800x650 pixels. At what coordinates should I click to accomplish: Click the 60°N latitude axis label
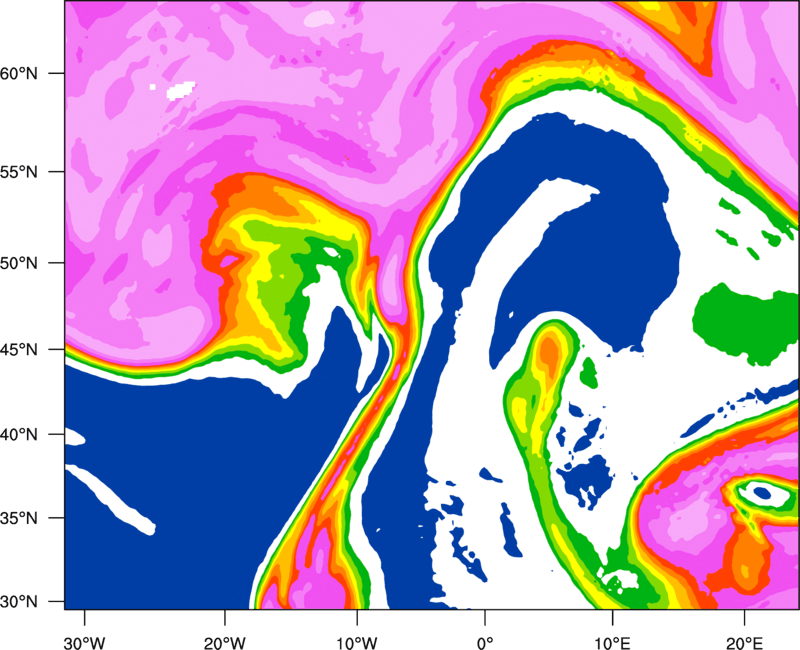[19, 73]
